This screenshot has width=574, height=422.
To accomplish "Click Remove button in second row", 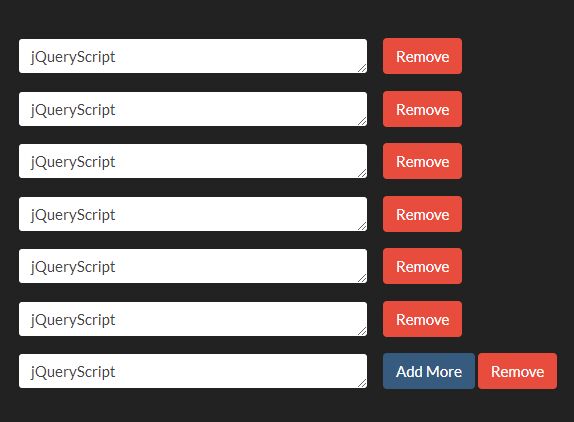I will [422, 109].
